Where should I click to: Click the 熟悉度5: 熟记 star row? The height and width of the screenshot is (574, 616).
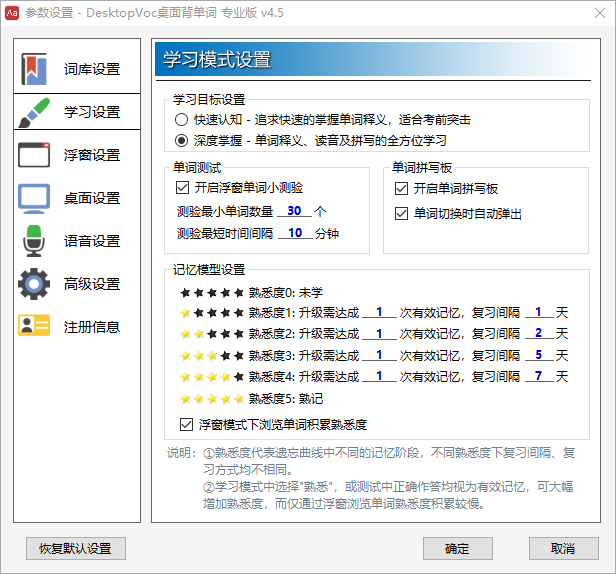tap(251, 399)
